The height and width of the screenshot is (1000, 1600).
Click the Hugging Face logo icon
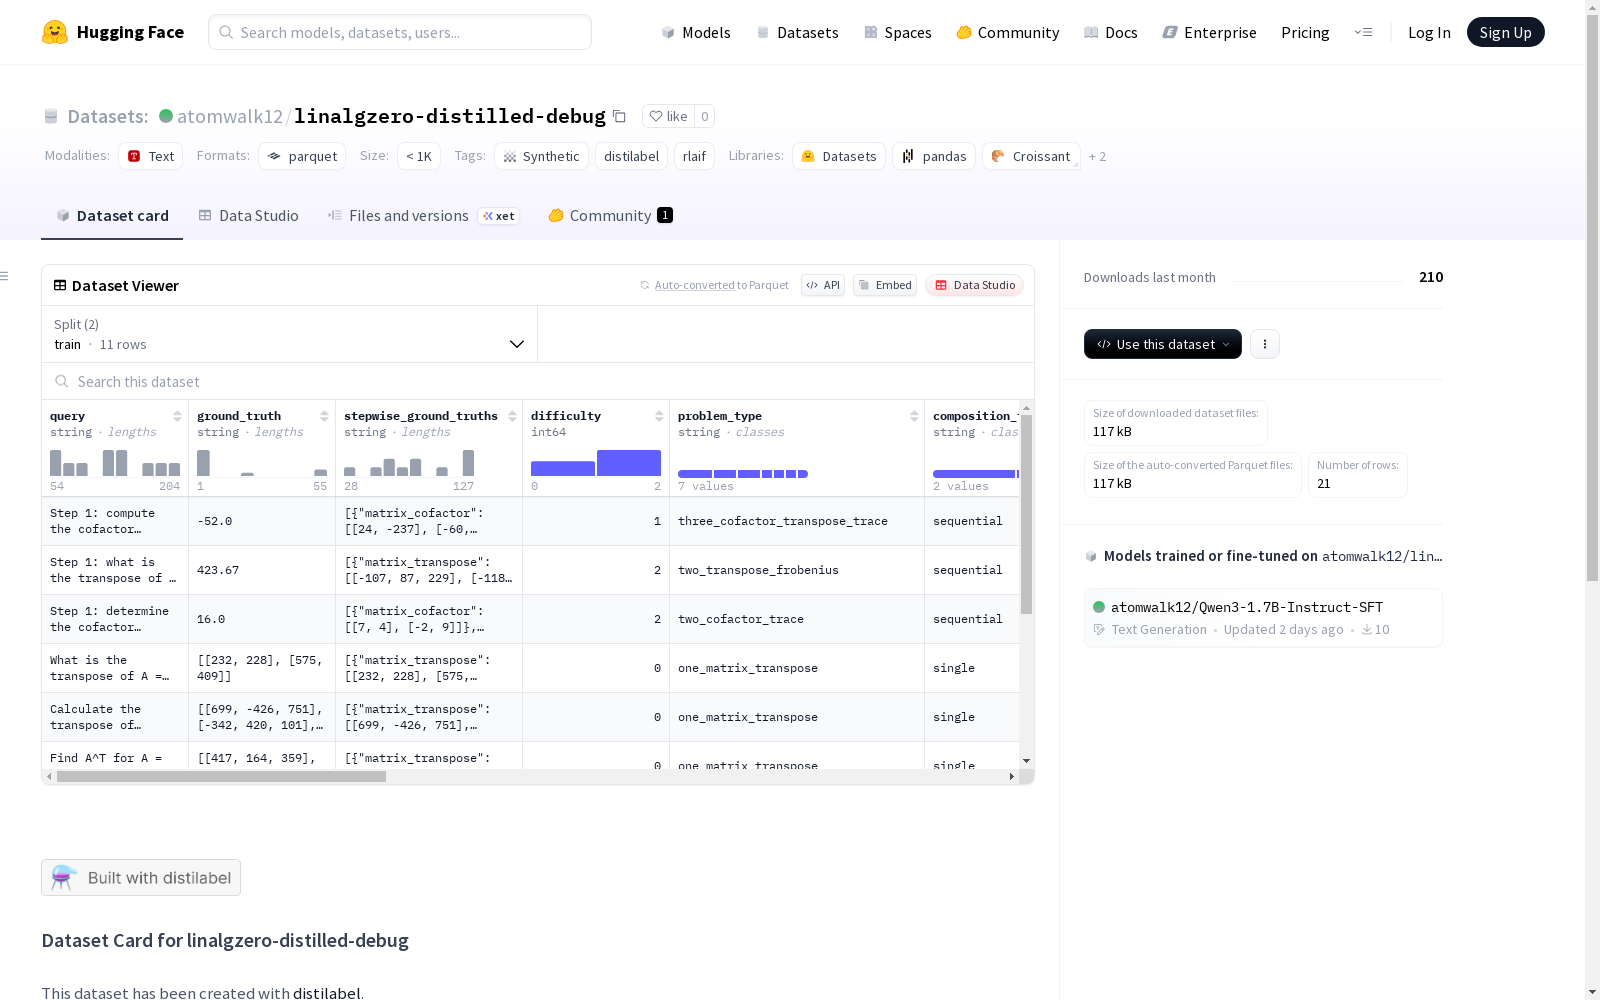(x=55, y=32)
